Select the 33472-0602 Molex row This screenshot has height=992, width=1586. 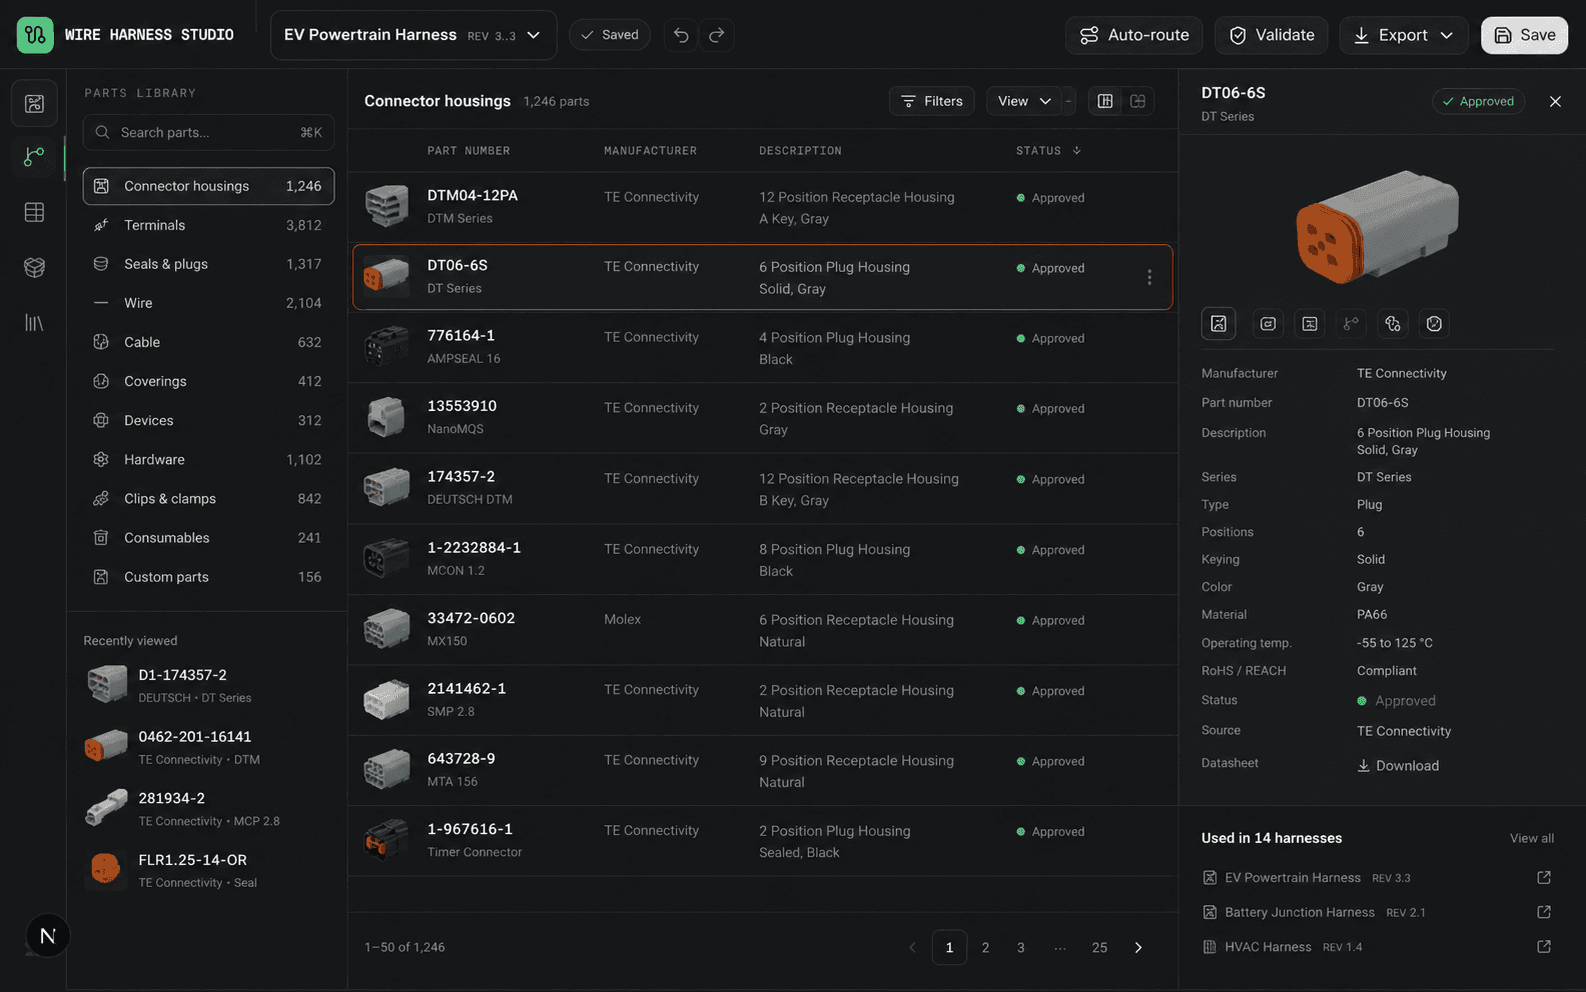tap(763, 630)
